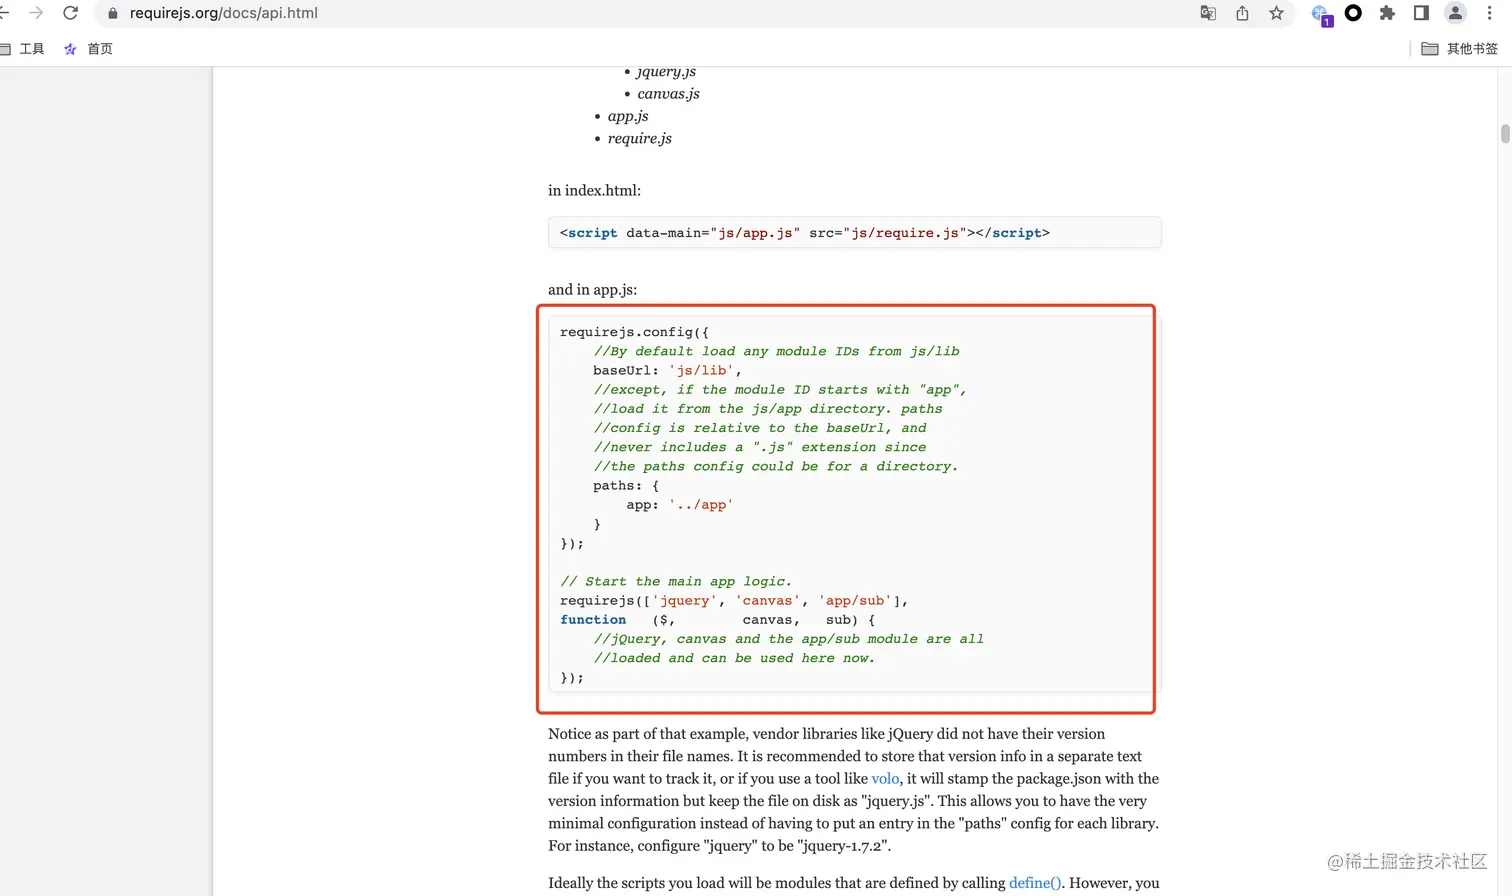
Task: Click the paths: { code line
Action: [x=626, y=486]
